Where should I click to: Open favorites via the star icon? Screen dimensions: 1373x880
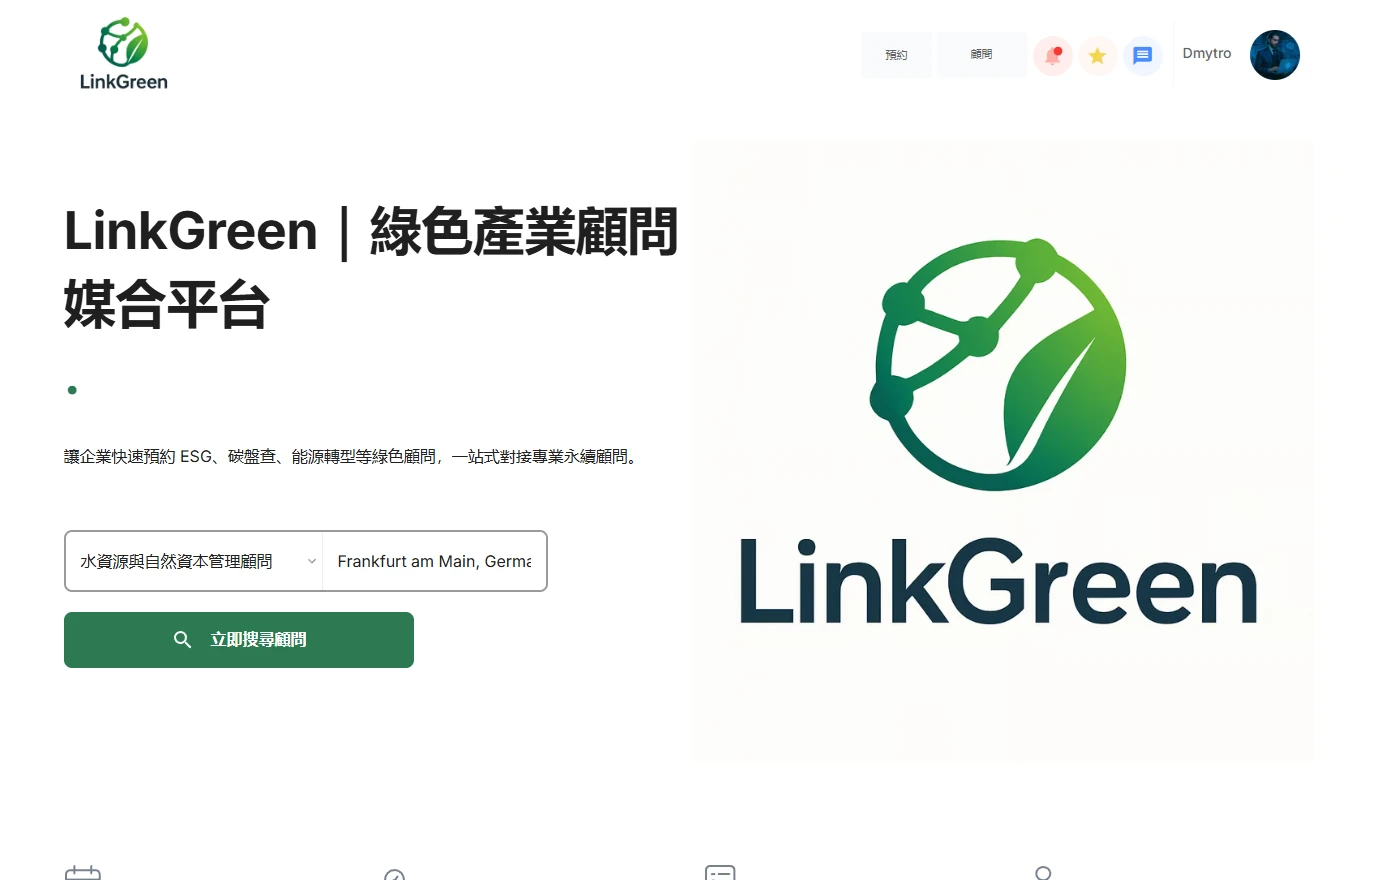pyautogui.click(x=1097, y=56)
